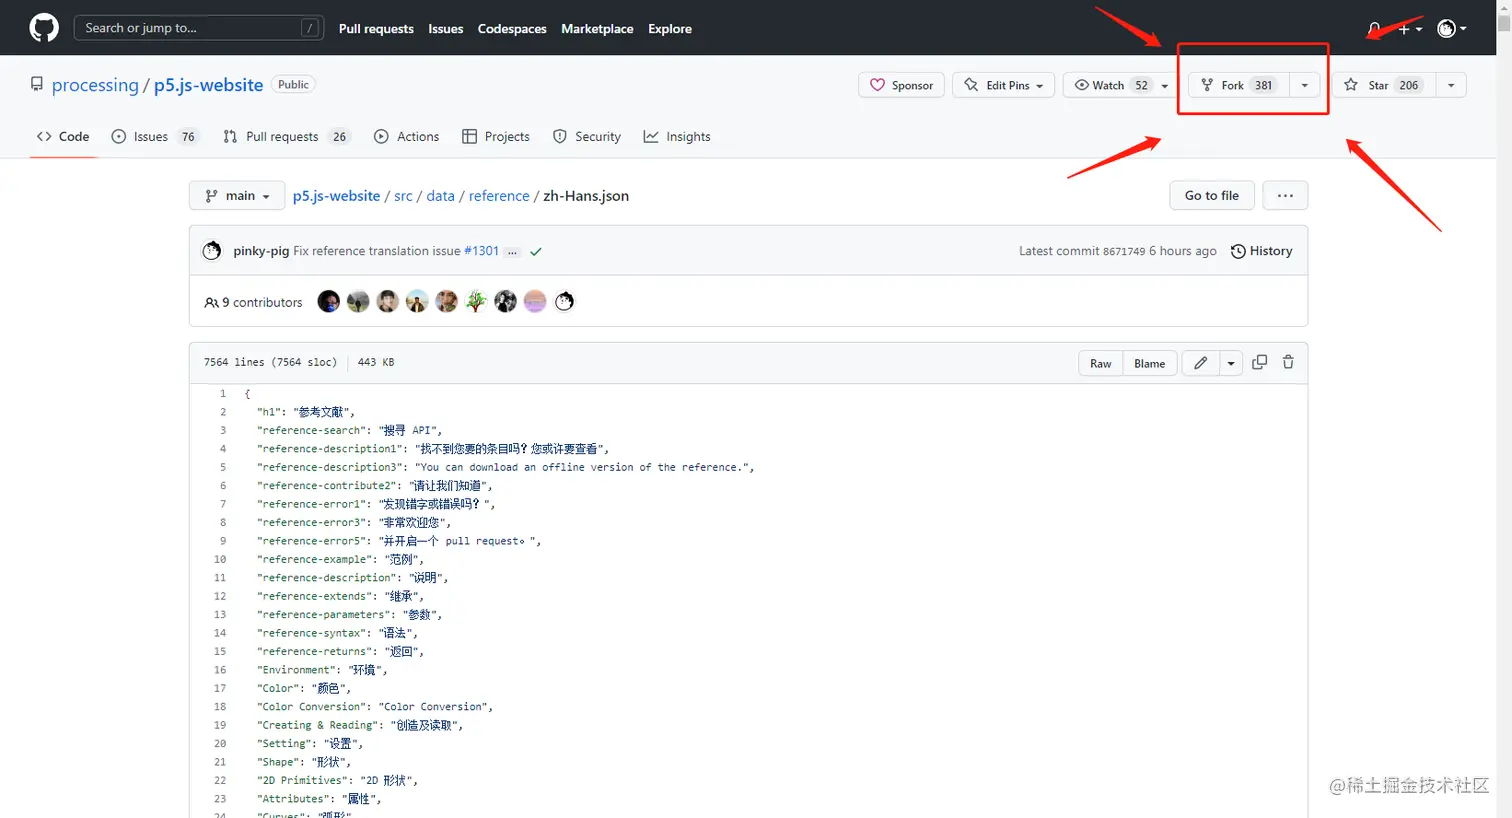The width and height of the screenshot is (1512, 818).
Task: Switch to the Issues tab showing 76
Action: pyautogui.click(x=154, y=136)
